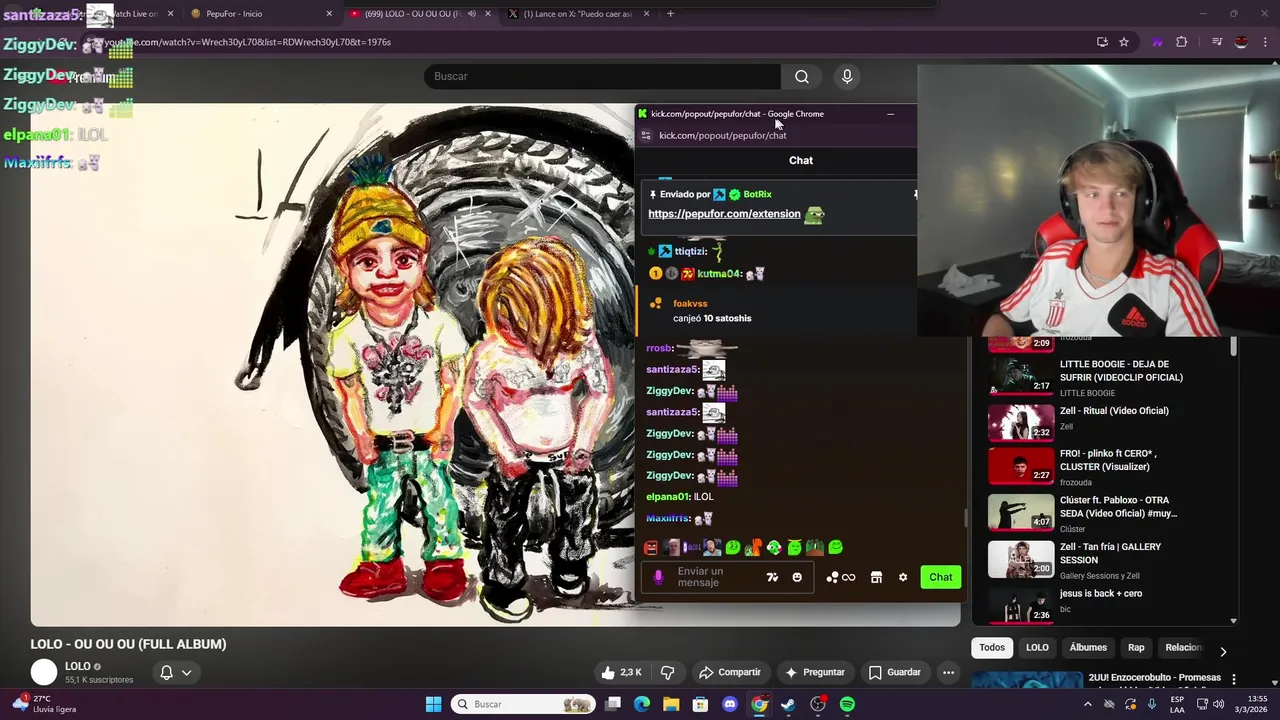Mute the LOLO YouTube tab audio icon
The height and width of the screenshot is (720, 1280).
coord(471,14)
